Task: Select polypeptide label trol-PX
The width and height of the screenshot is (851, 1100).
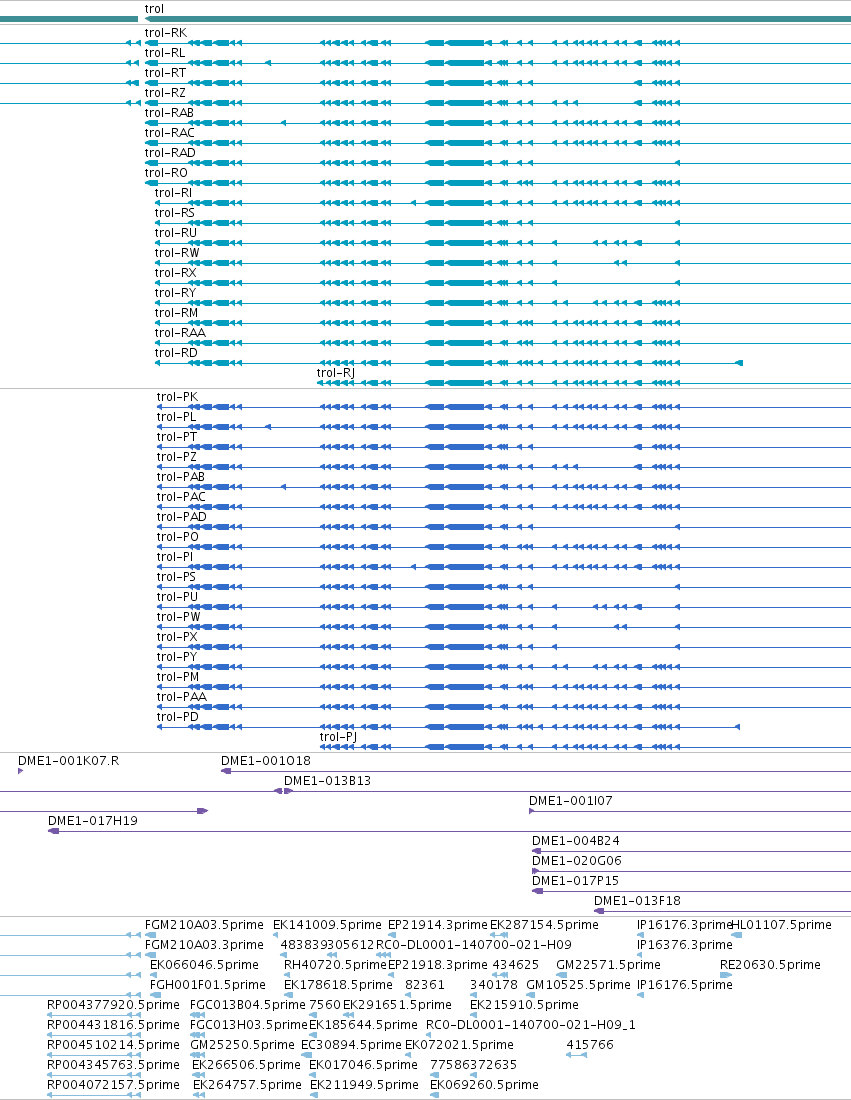Action: (177, 637)
